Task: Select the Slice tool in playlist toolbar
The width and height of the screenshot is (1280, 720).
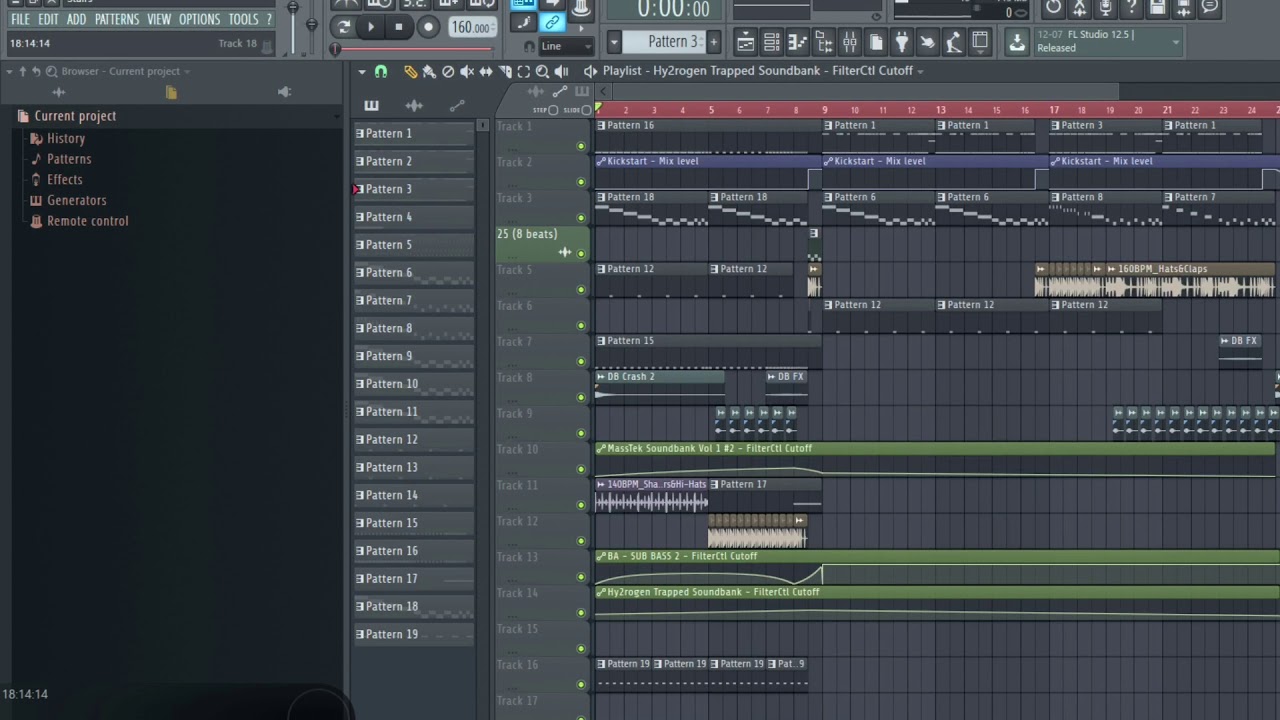Action: point(505,72)
